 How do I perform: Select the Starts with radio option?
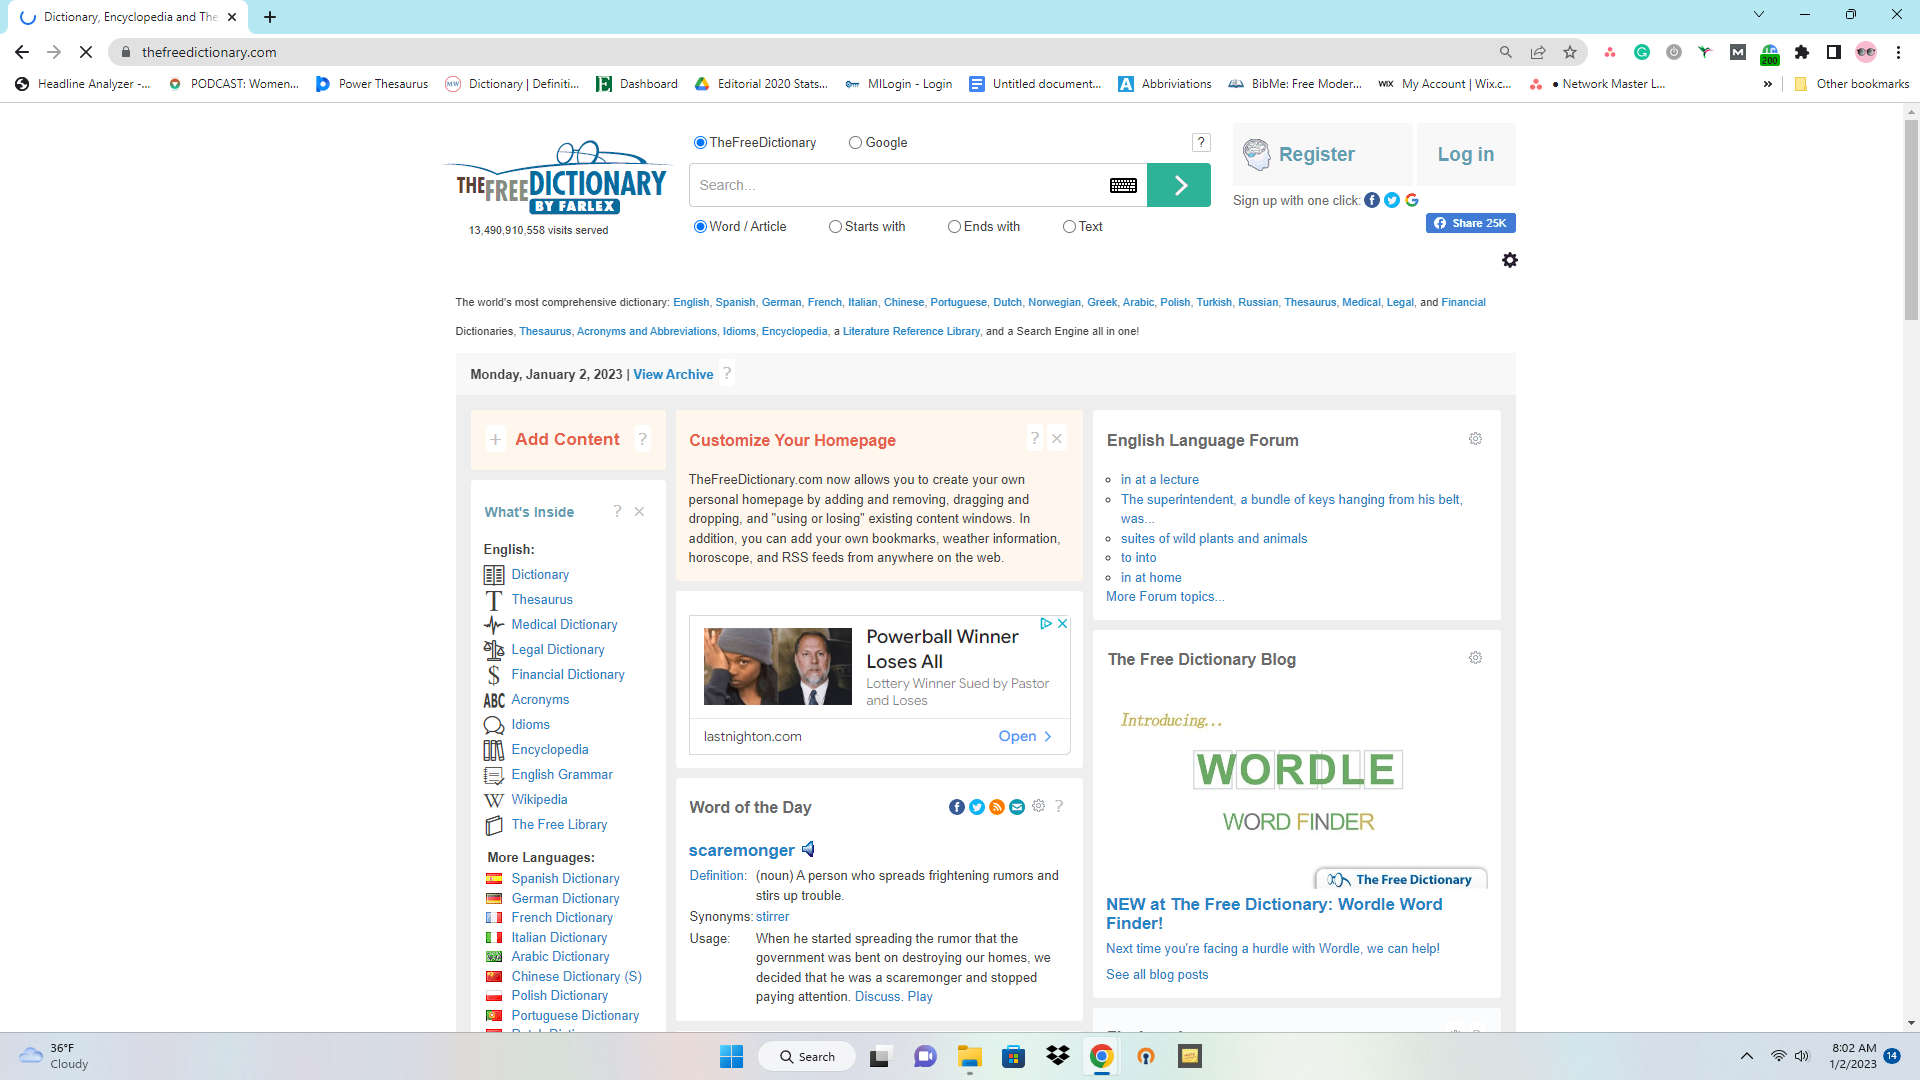835,227
